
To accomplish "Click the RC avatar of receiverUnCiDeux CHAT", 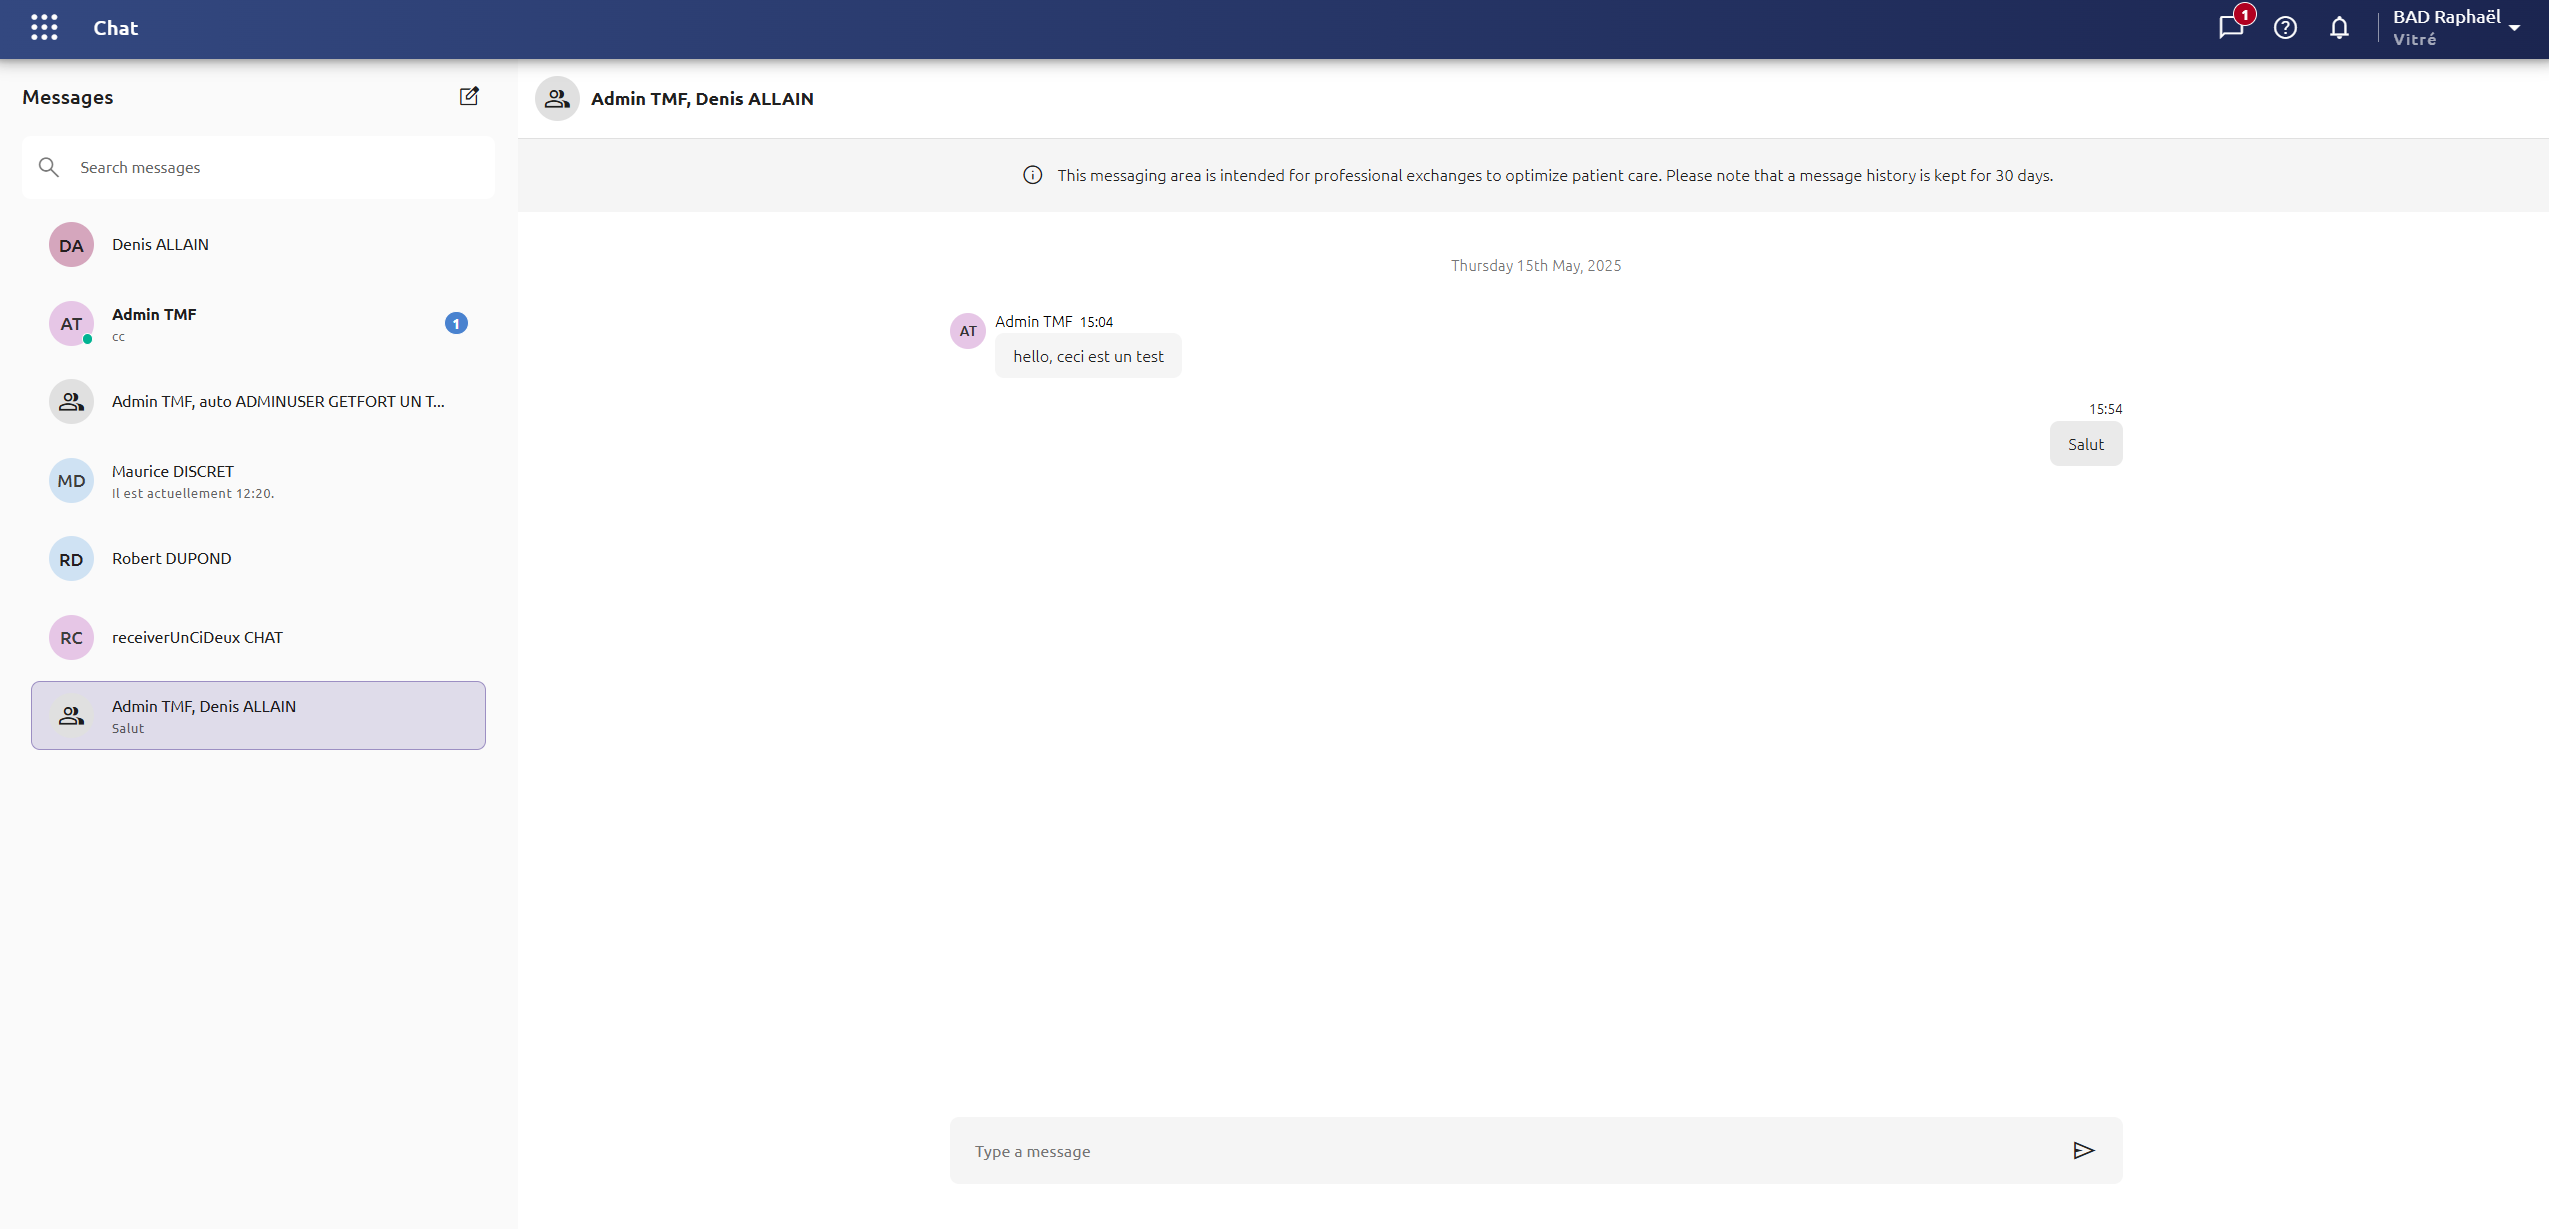I will click(x=71, y=638).
